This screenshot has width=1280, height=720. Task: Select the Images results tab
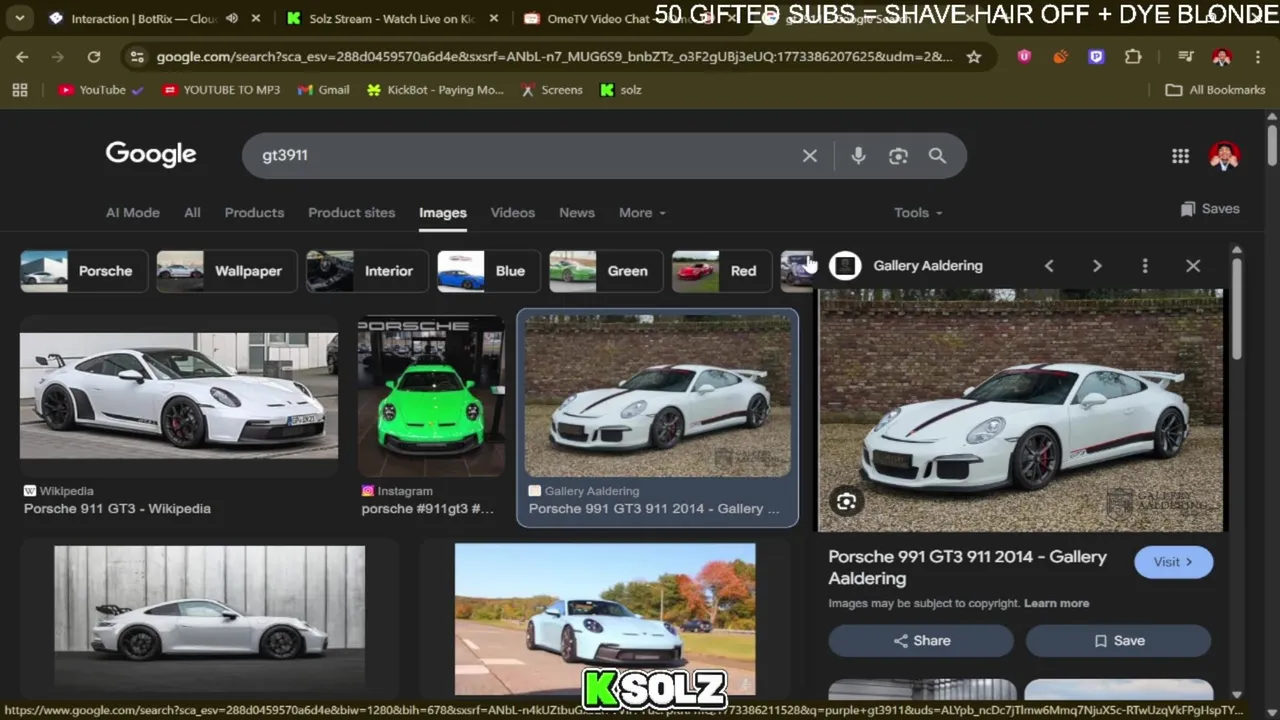point(443,213)
